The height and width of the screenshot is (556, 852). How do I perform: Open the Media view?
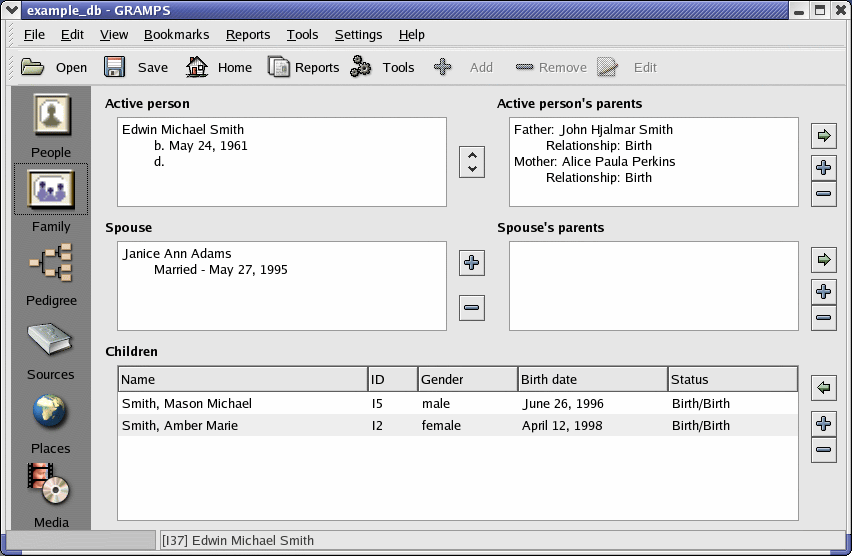[x=51, y=486]
